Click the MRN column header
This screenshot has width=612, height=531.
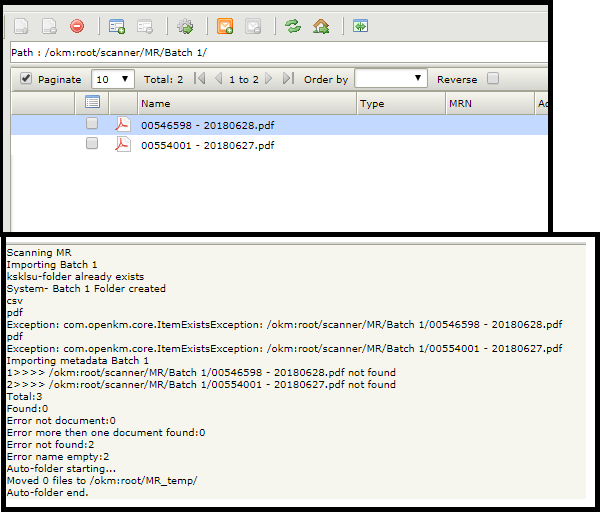pyautogui.click(x=489, y=103)
